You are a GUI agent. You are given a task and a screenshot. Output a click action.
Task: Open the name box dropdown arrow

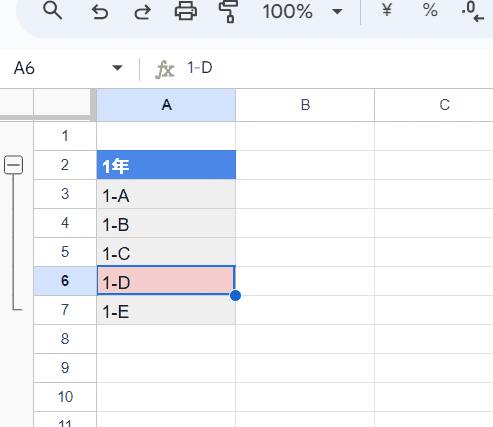click(x=117, y=68)
